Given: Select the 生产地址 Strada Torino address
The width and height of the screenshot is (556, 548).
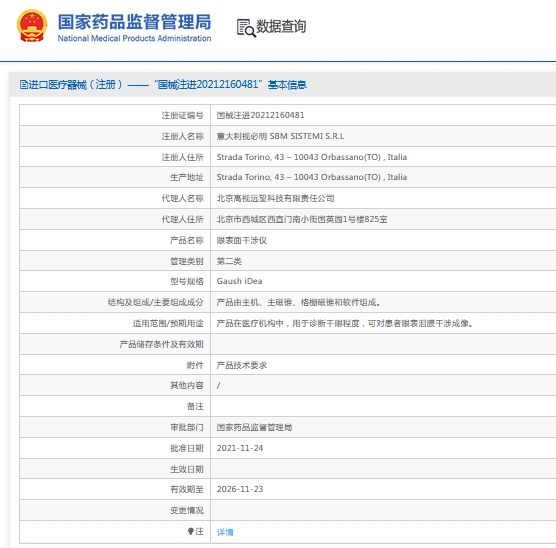Looking at the screenshot, I should 312,177.
